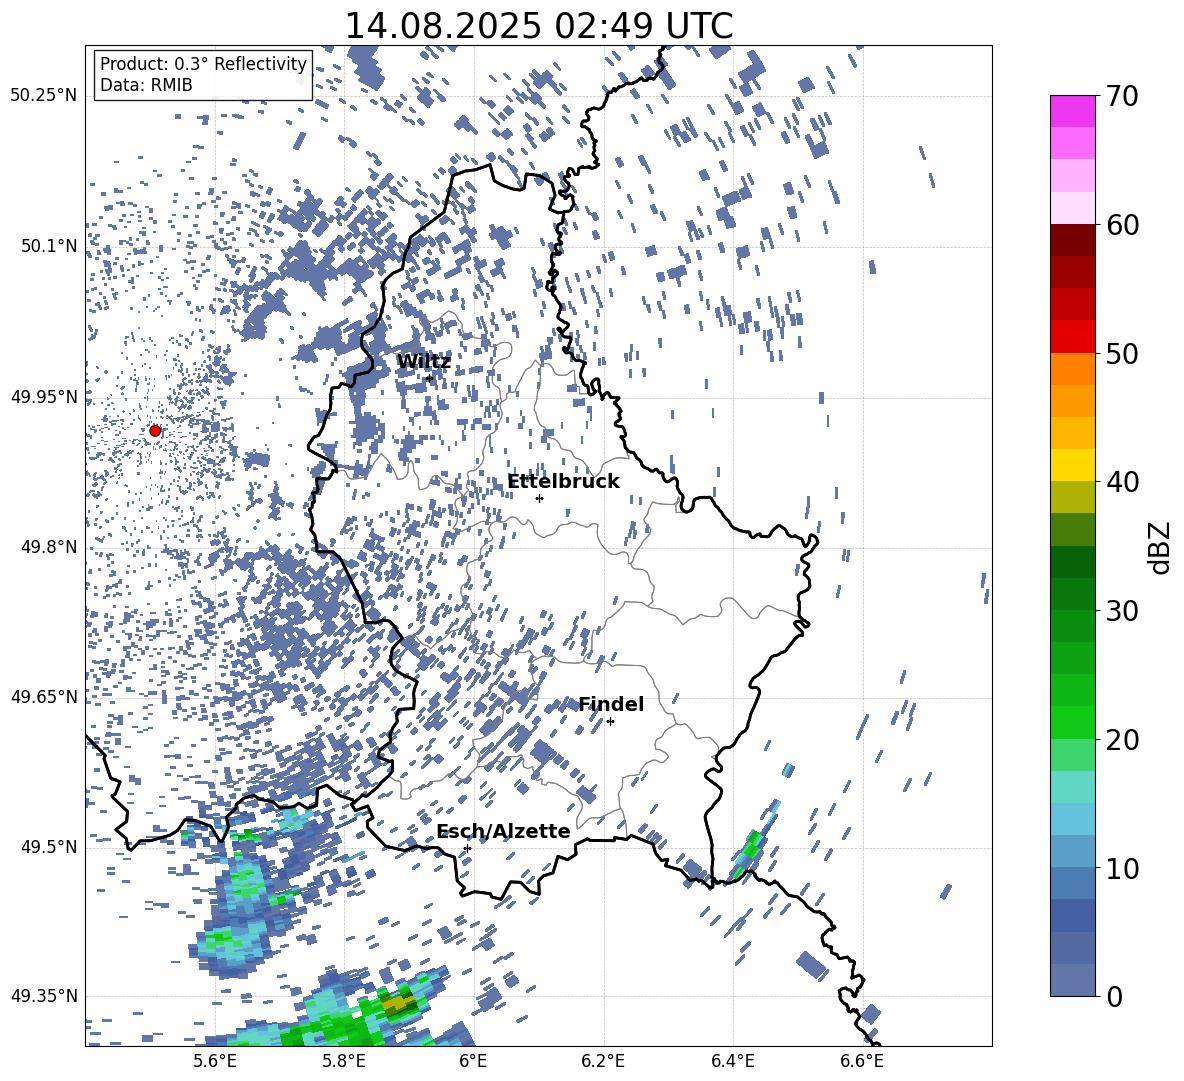Click the Findel cross location marker
The image size is (1184, 1081).
click(x=610, y=722)
